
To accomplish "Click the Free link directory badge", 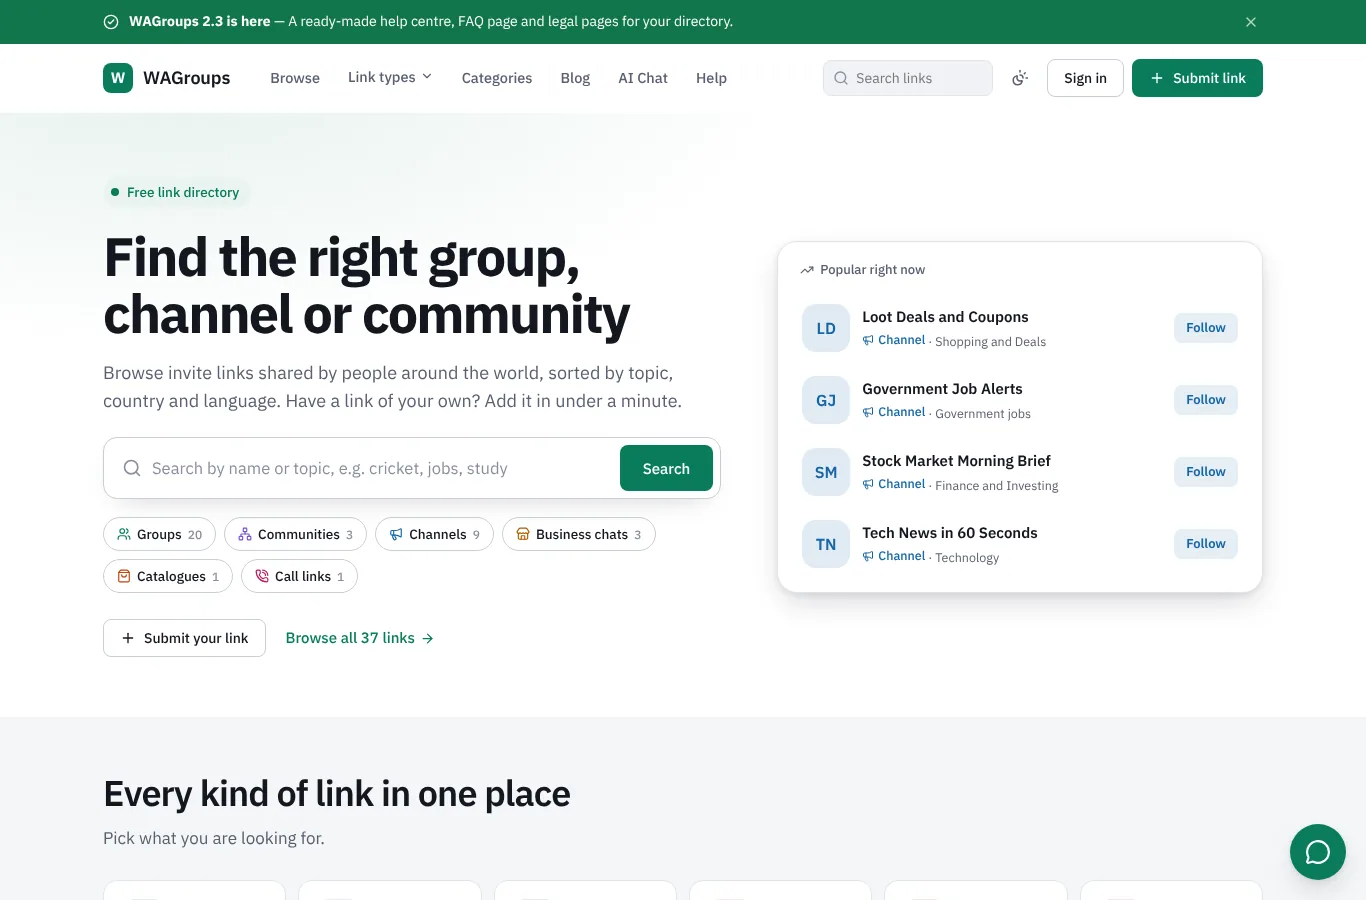I will point(175,192).
